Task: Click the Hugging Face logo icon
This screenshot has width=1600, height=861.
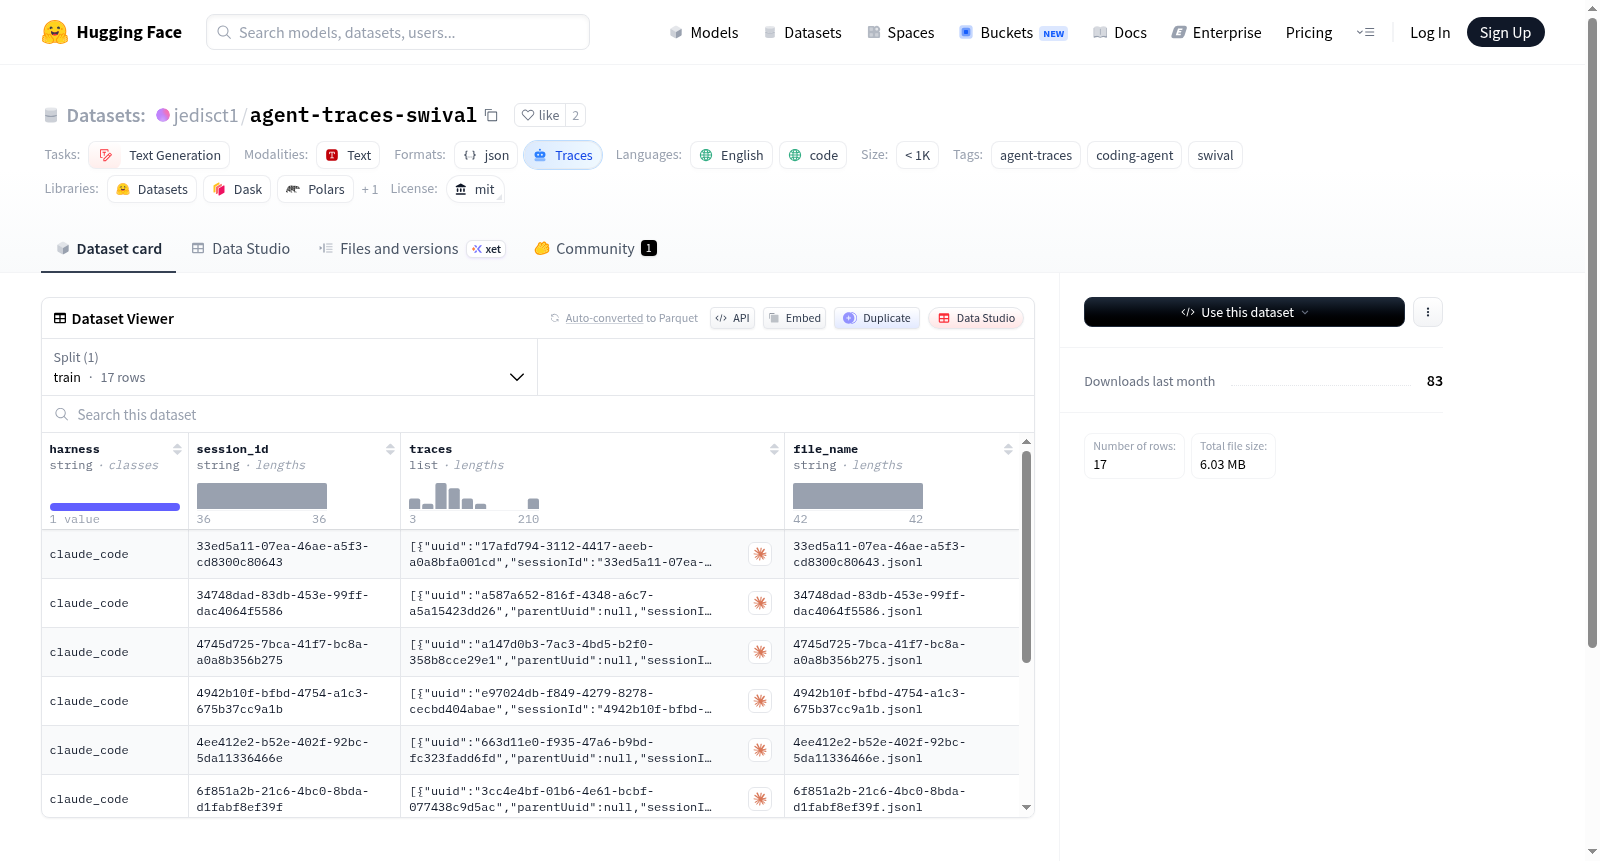Action: (x=55, y=32)
